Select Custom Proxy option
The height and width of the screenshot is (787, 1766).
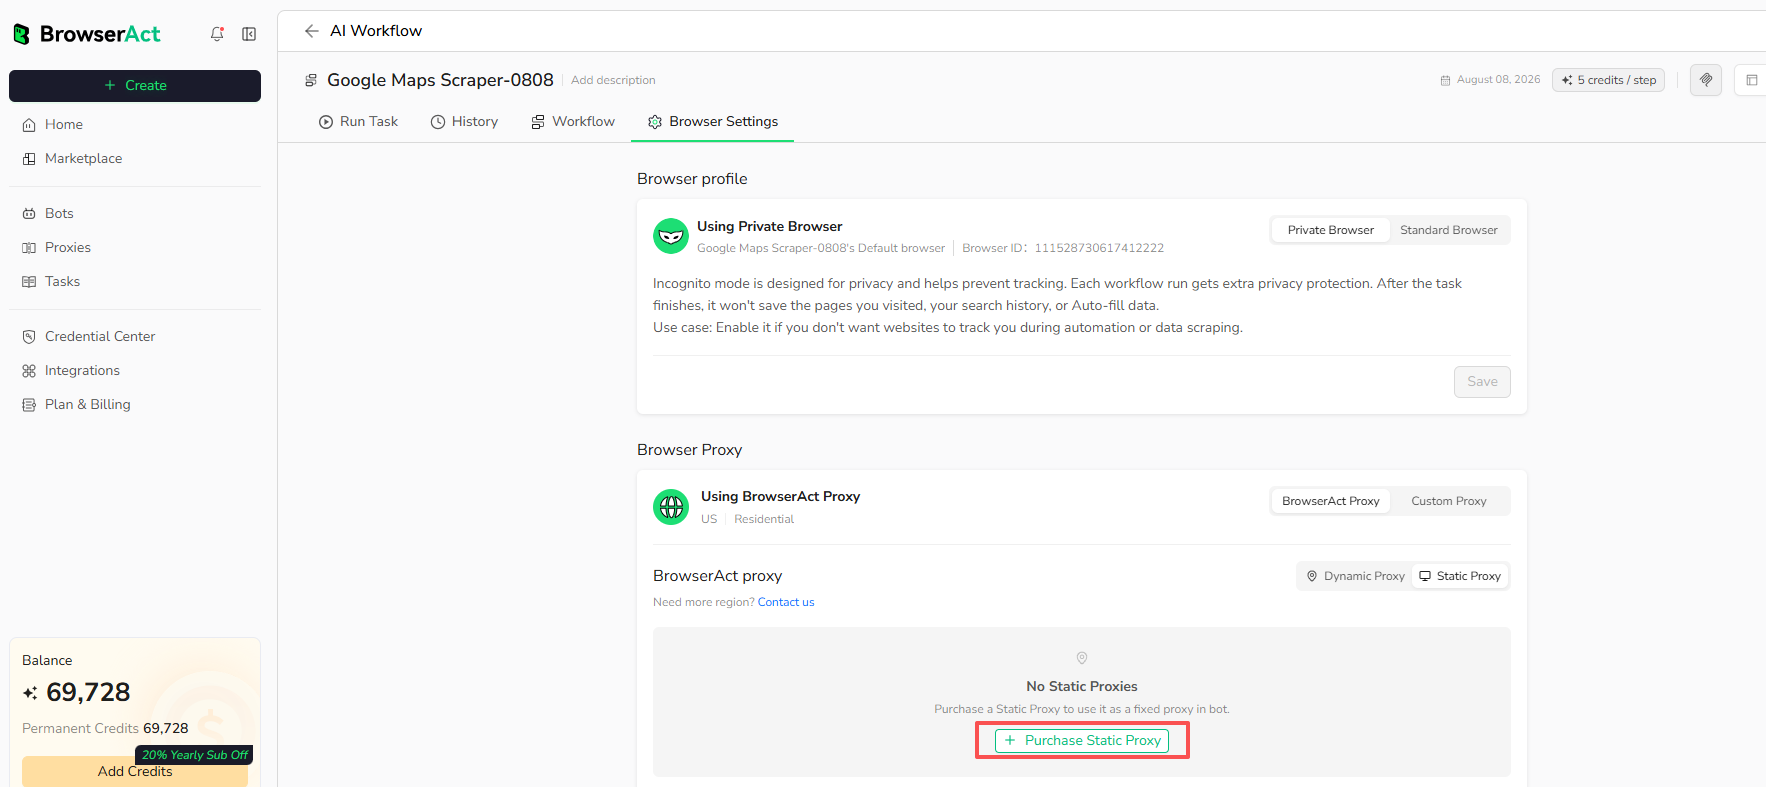click(1449, 501)
